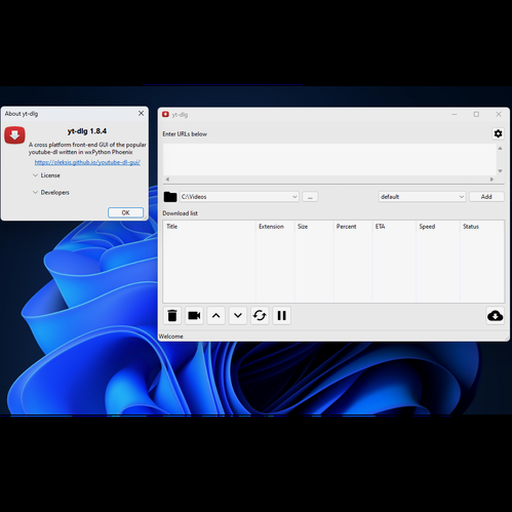Screen dimensions: 512x512
Task: Expand the License section
Action: click(x=47, y=175)
